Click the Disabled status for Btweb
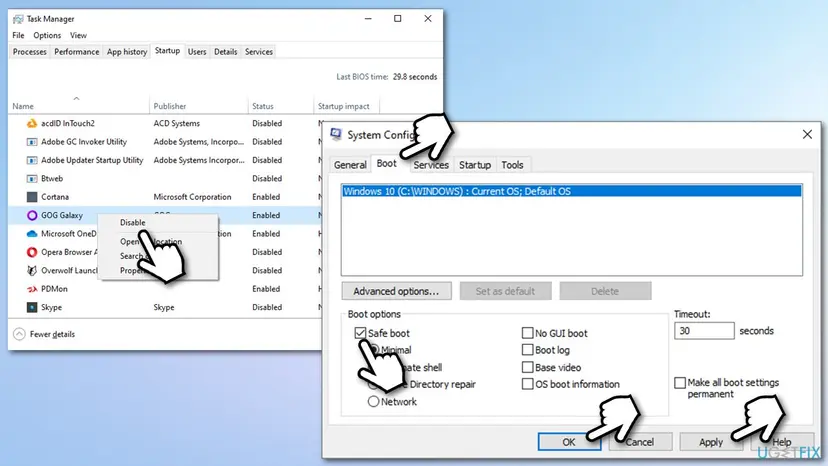The width and height of the screenshot is (828, 466). [x=267, y=179]
